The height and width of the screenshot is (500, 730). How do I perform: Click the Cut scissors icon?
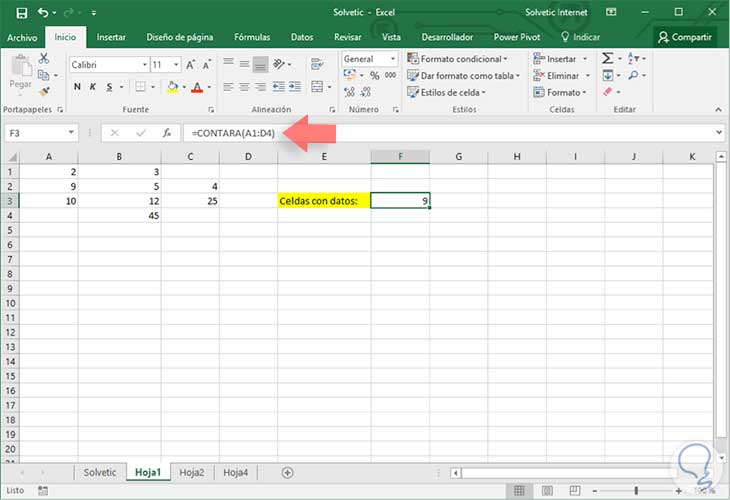pyautogui.click(x=44, y=58)
